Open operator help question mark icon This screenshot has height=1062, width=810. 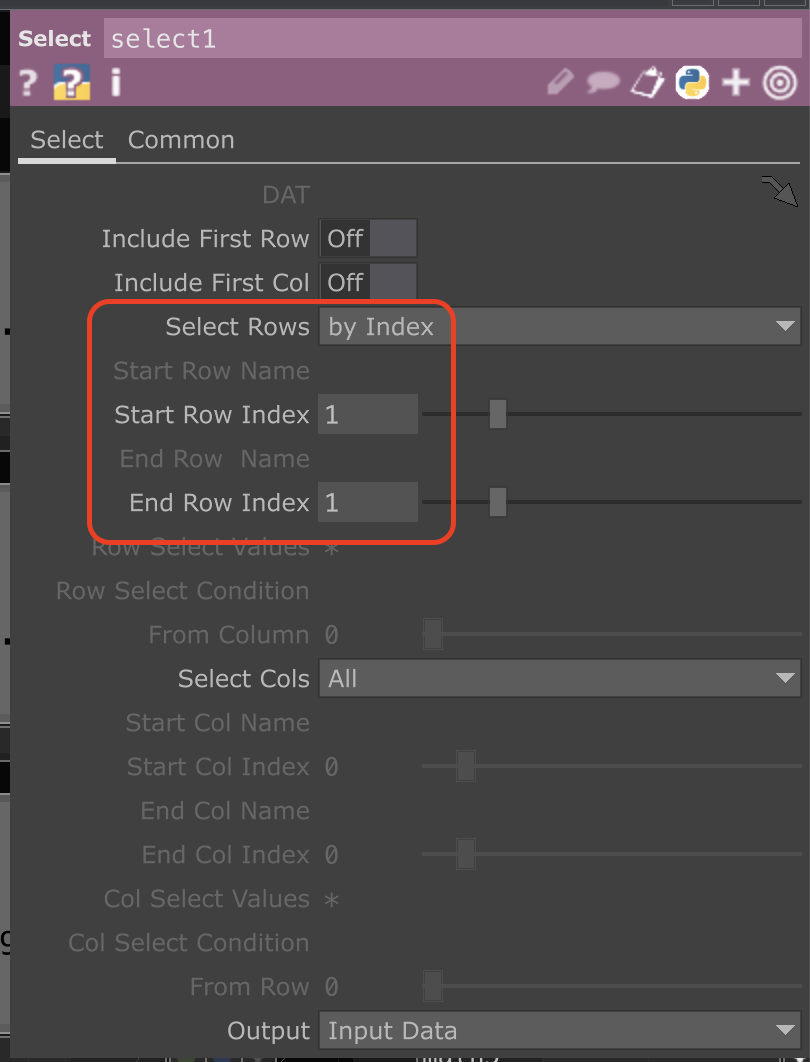click(28, 83)
